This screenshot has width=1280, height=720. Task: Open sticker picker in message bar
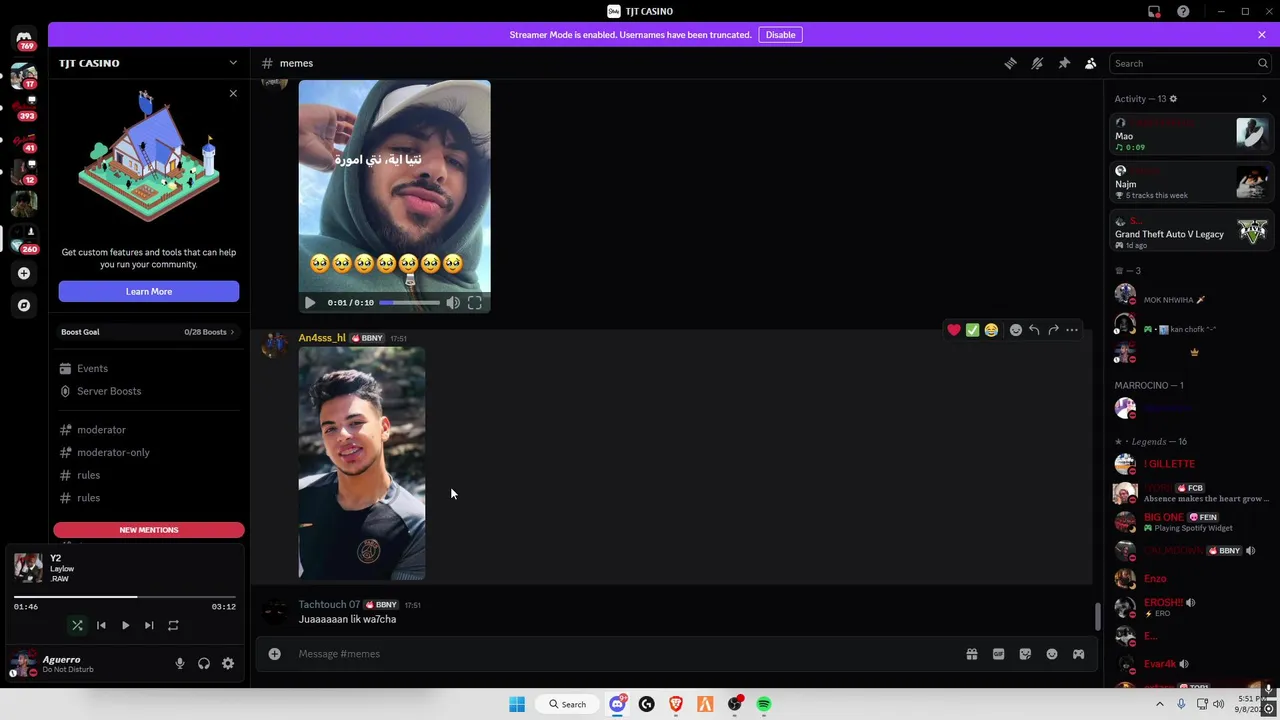pyautogui.click(x=1025, y=654)
